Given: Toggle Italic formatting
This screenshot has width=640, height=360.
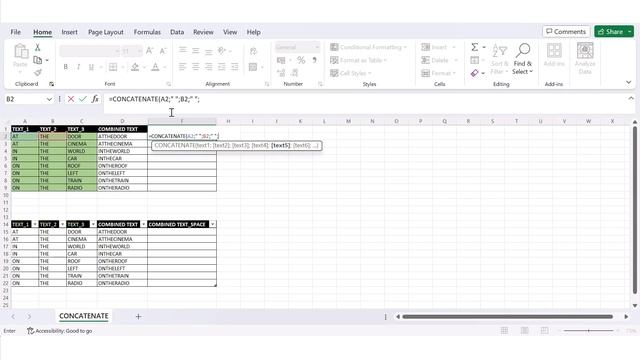Looking at the screenshot, I should coord(78,67).
